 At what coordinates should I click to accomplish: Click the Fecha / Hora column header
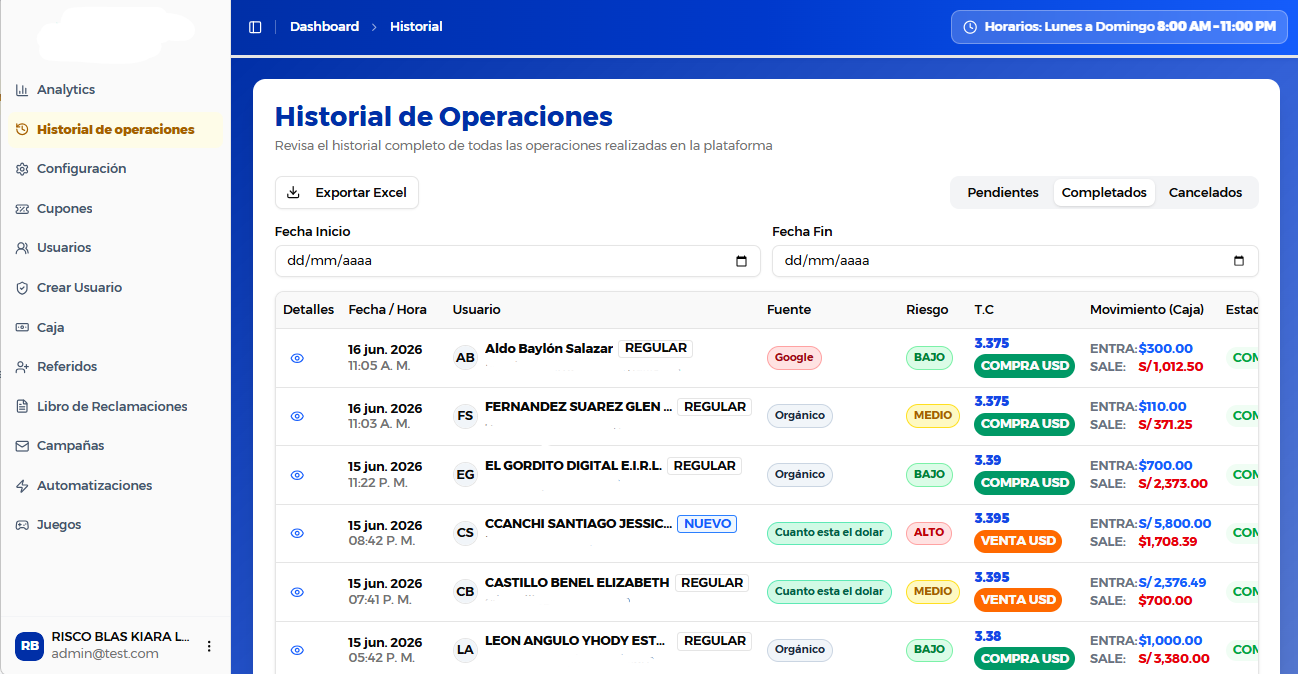click(388, 310)
